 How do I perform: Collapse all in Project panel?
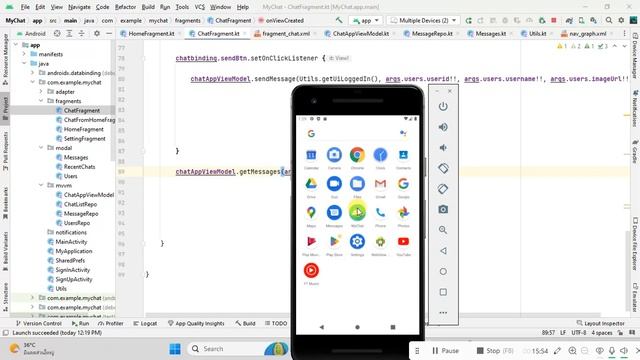[x=81, y=33]
